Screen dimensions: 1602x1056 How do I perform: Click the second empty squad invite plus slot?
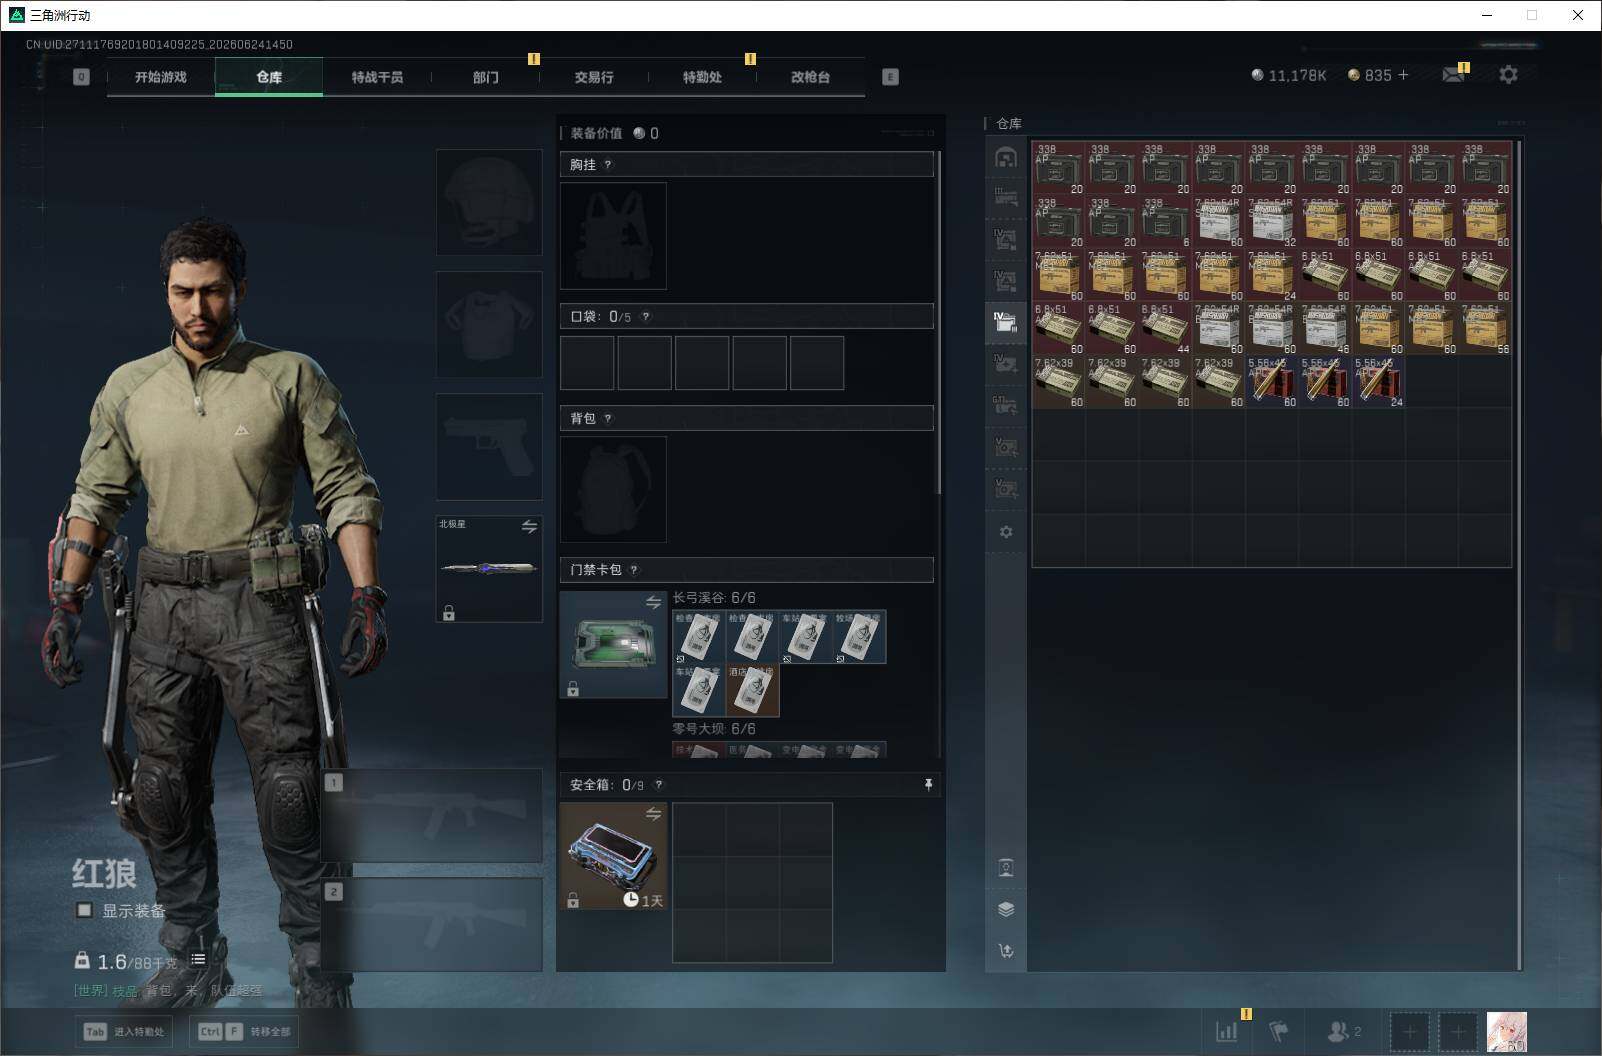click(x=1457, y=1031)
